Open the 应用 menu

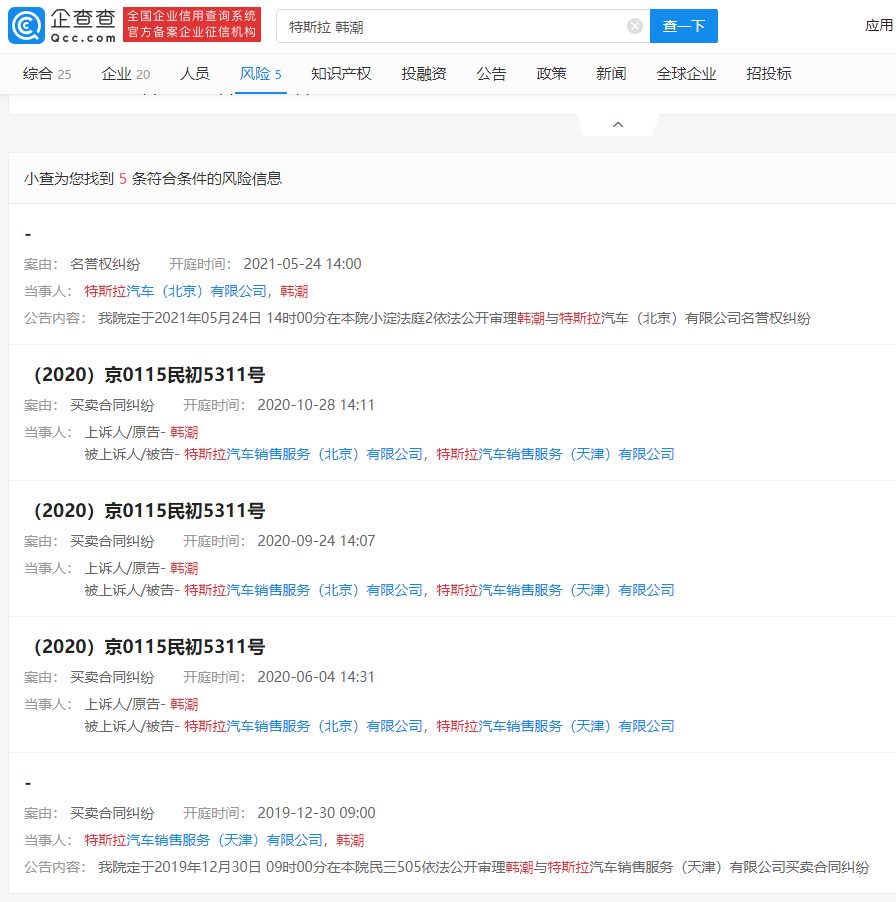[879, 25]
